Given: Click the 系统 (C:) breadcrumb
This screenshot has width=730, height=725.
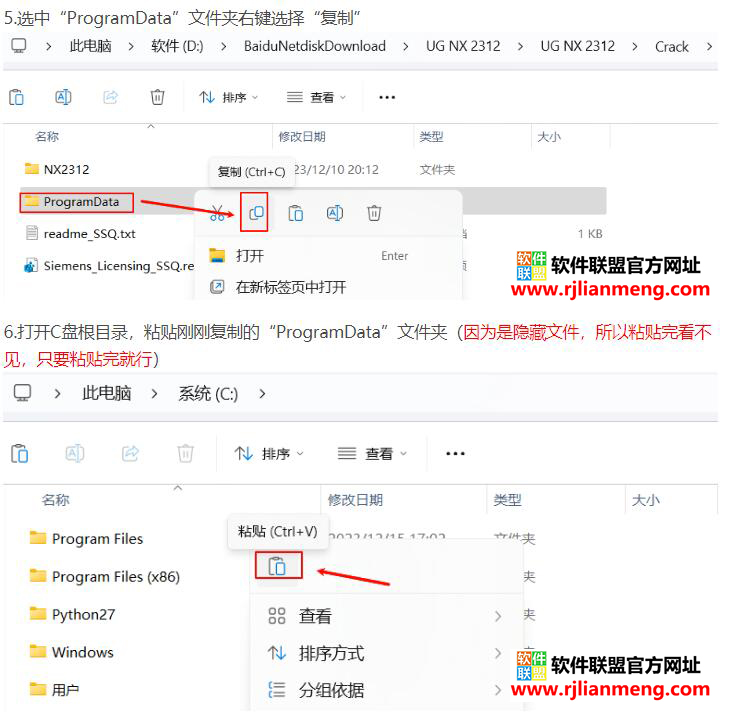Looking at the screenshot, I should pyautogui.click(x=208, y=394).
